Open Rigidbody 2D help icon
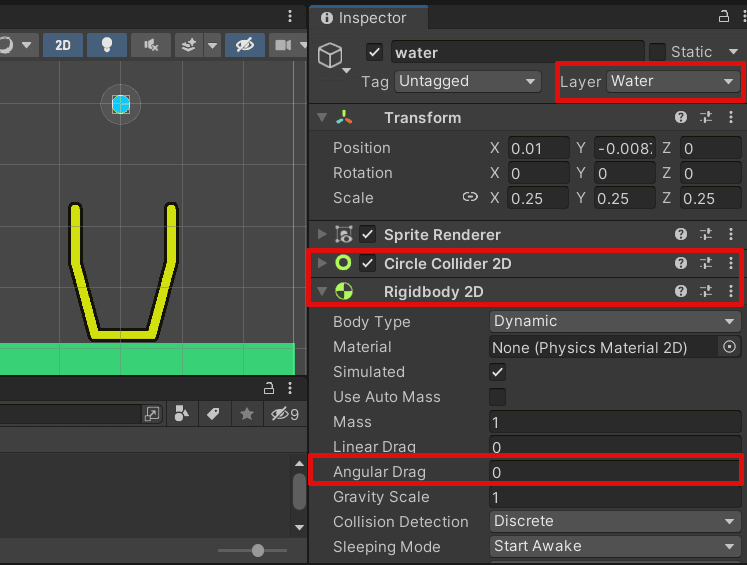747x565 pixels. pos(681,291)
